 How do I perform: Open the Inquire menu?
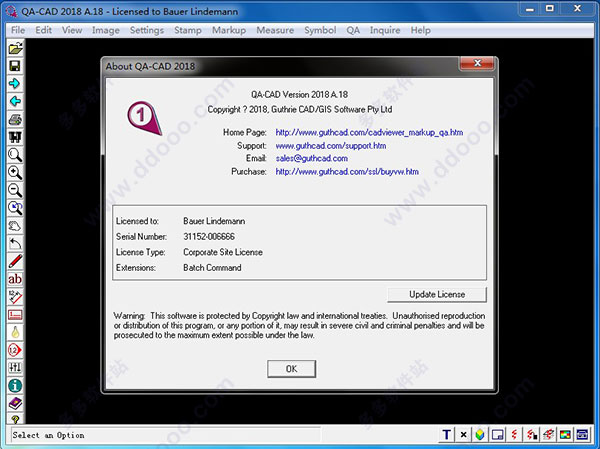pos(385,30)
